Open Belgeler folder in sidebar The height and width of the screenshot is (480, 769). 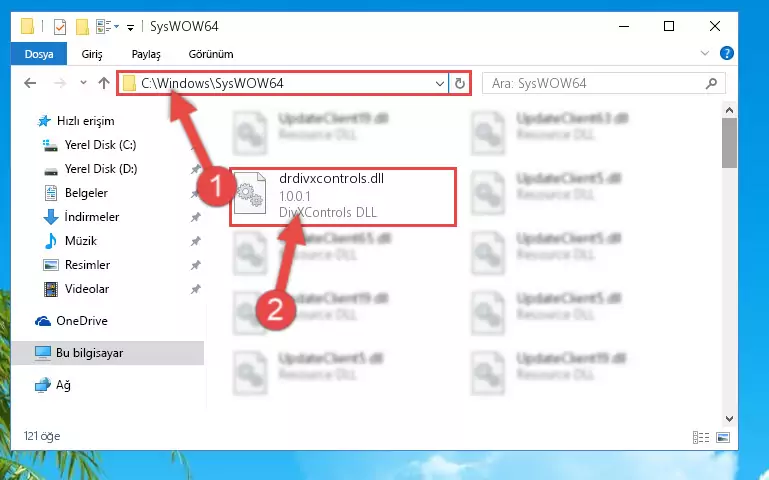coord(86,193)
